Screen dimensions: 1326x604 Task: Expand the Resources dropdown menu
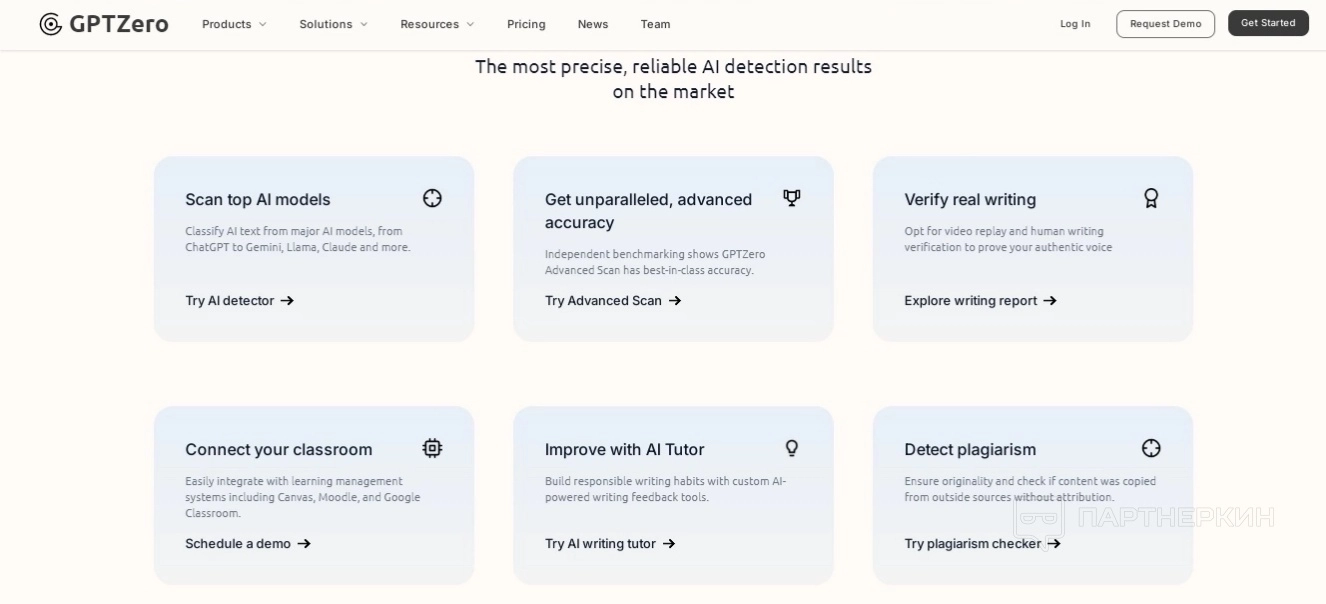pyautogui.click(x=437, y=24)
